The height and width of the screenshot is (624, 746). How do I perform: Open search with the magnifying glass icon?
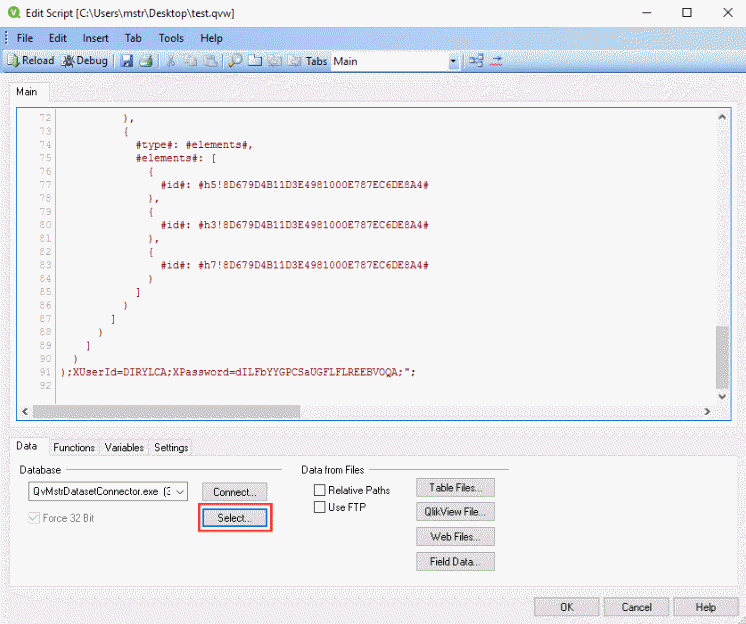[235, 61]
